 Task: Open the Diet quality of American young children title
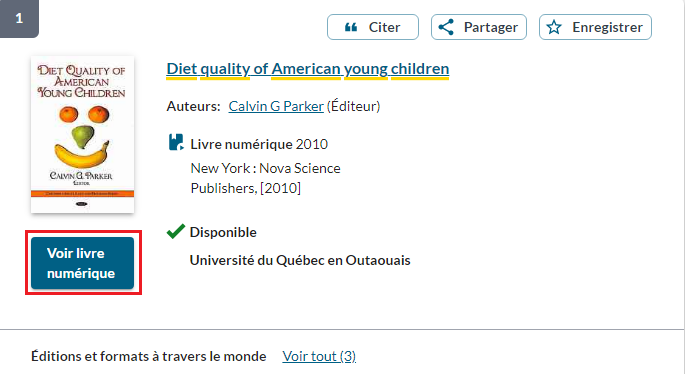pyautogui.click(x=308, y=69)
